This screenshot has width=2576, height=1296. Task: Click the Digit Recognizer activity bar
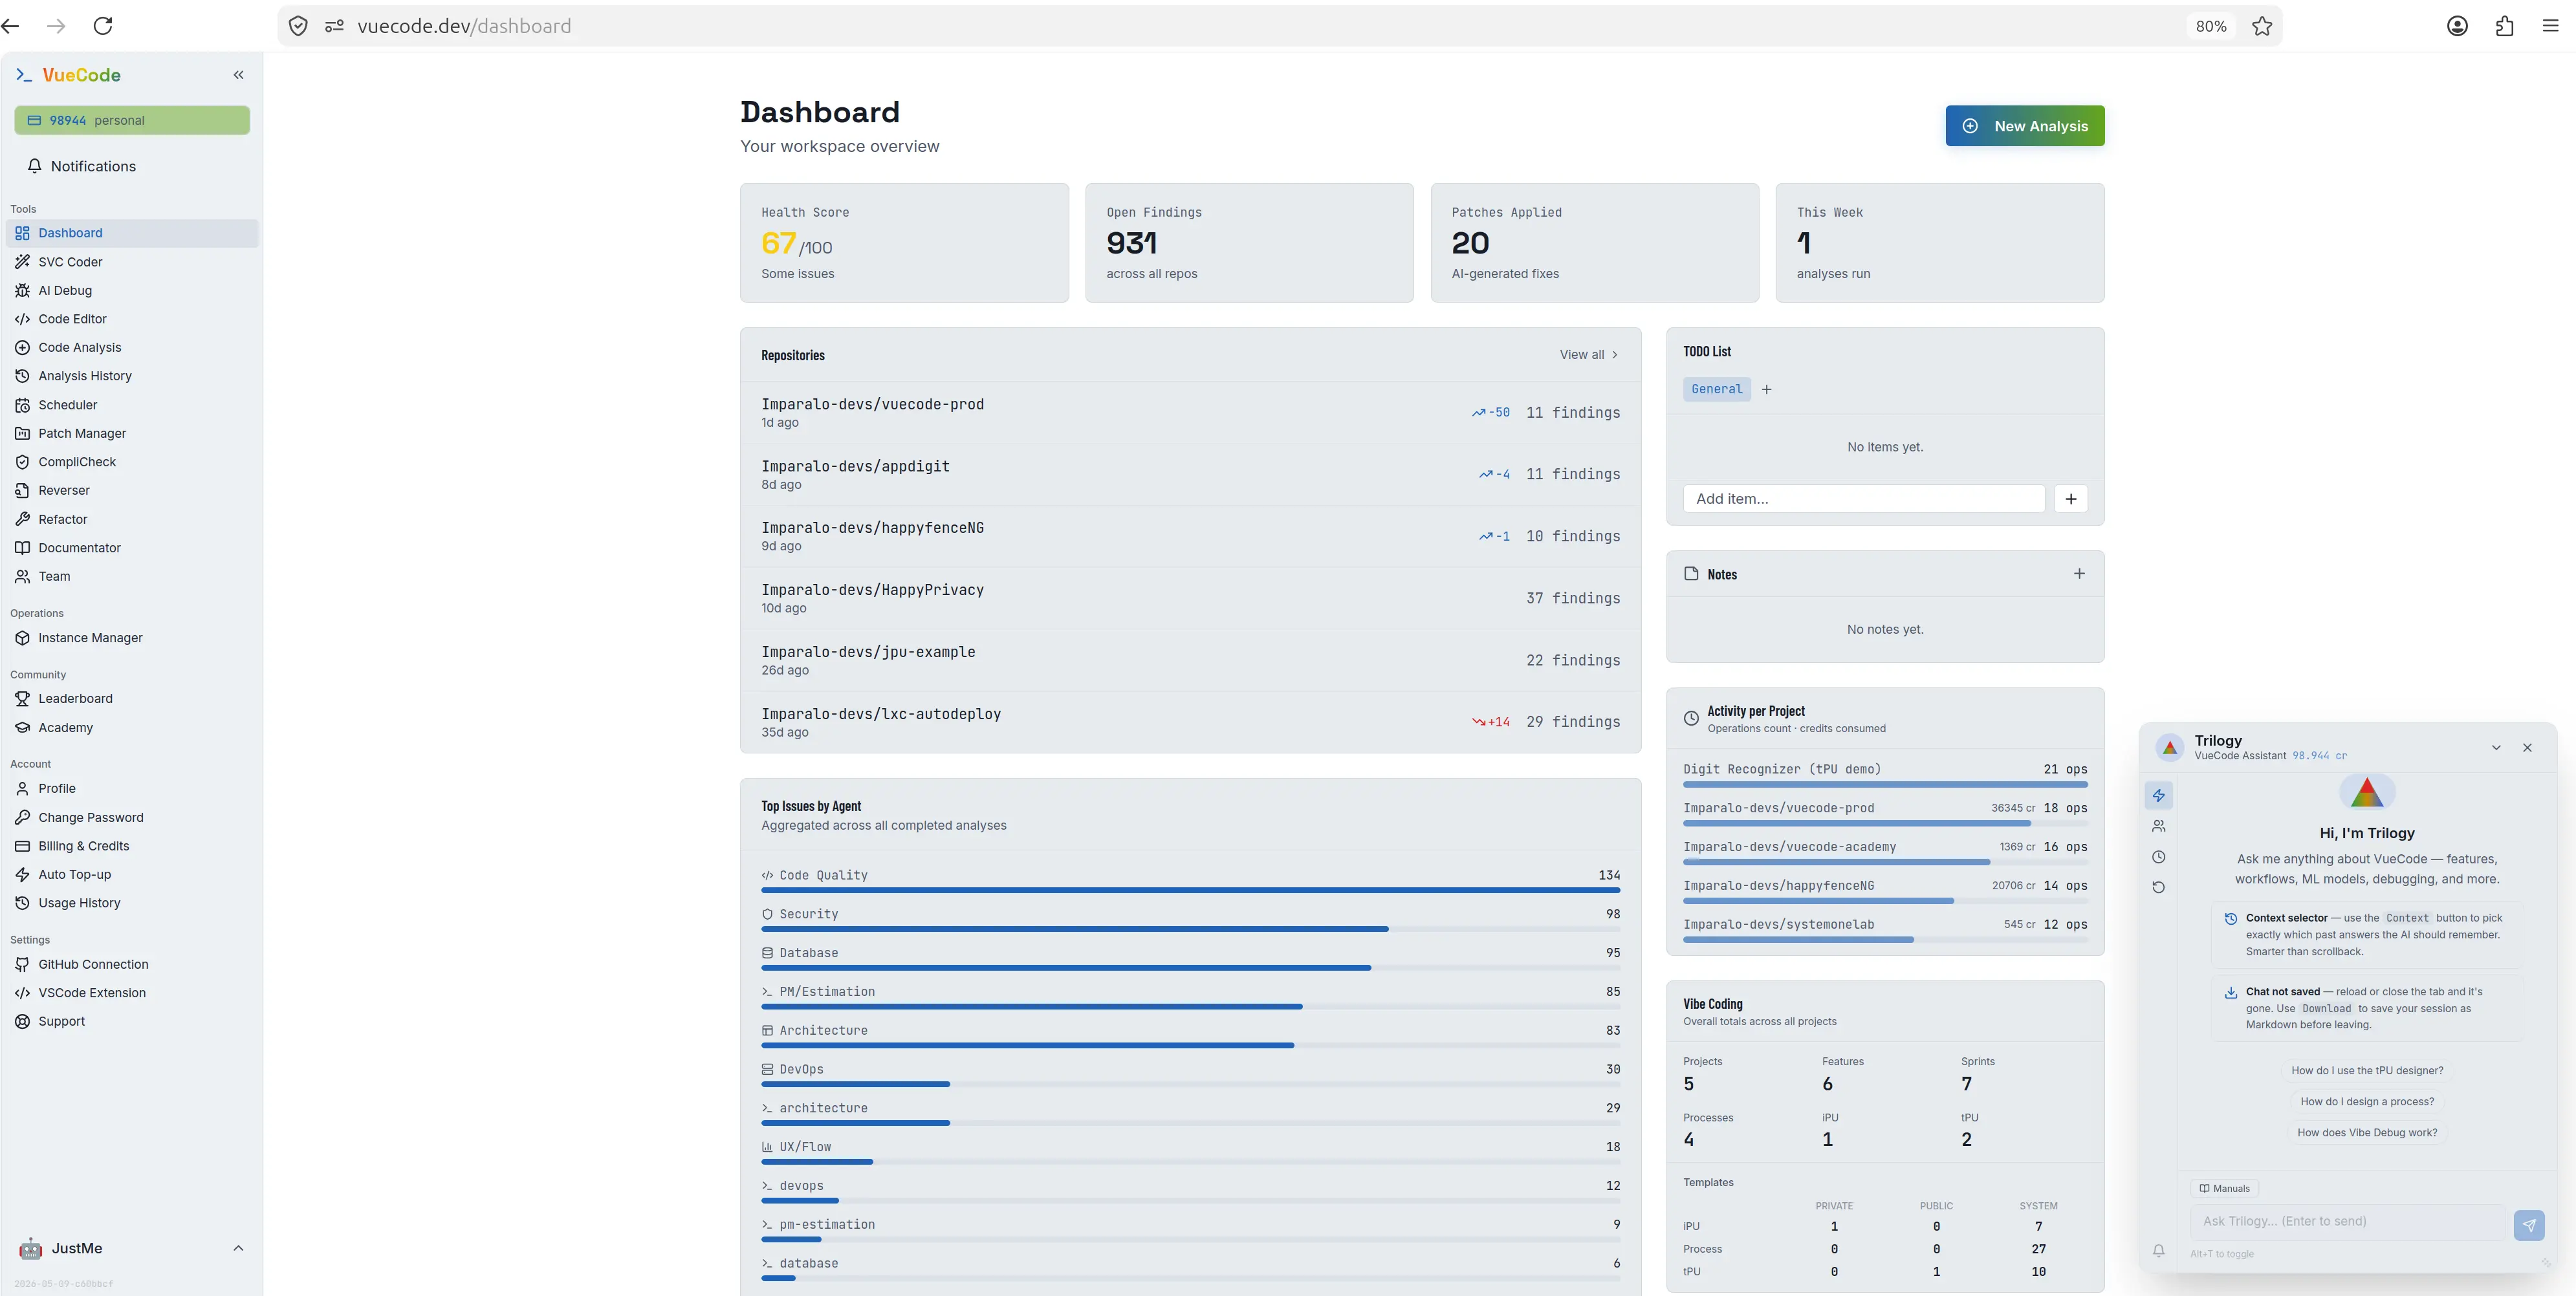1885,785
